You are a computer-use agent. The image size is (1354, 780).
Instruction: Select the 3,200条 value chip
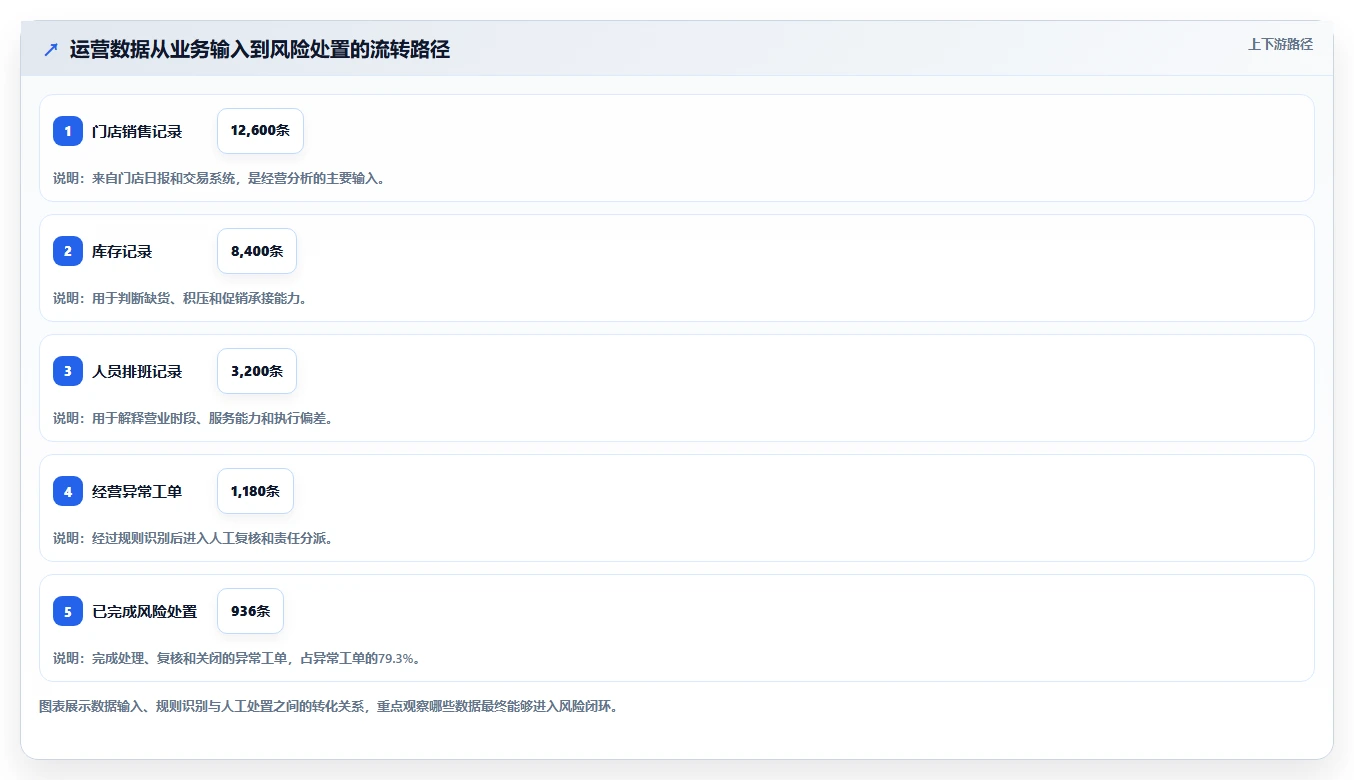257,371
